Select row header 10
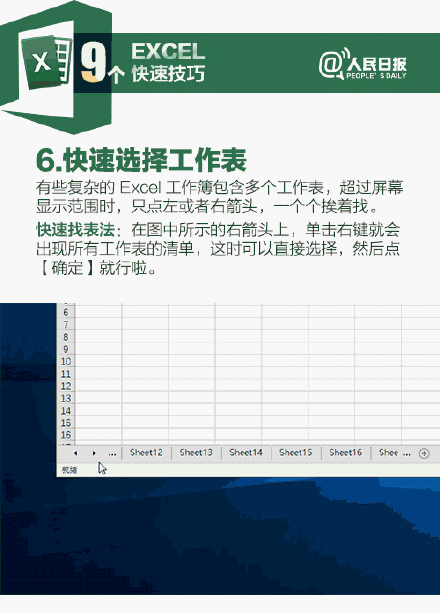 pos(66,361)
